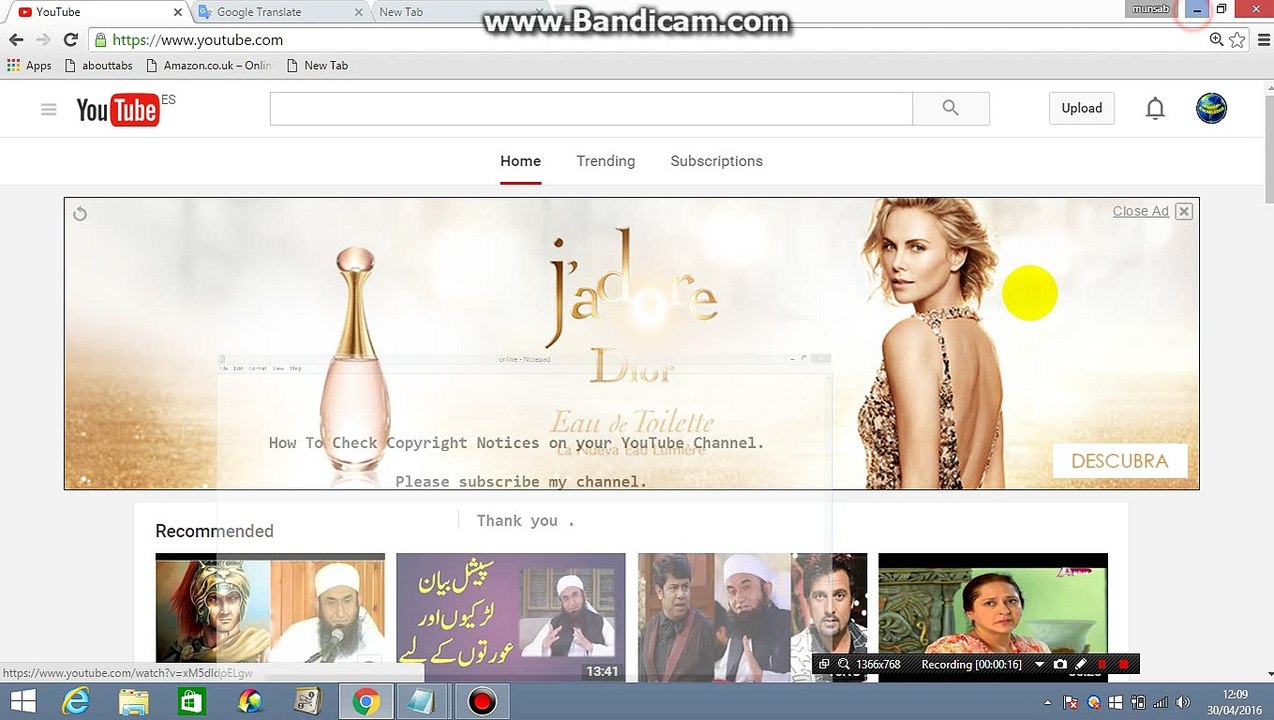Open the network signal tray icon
The width and height of the screenshot is (1274, 720).
pyautogui.click(x=1162, y=703)
